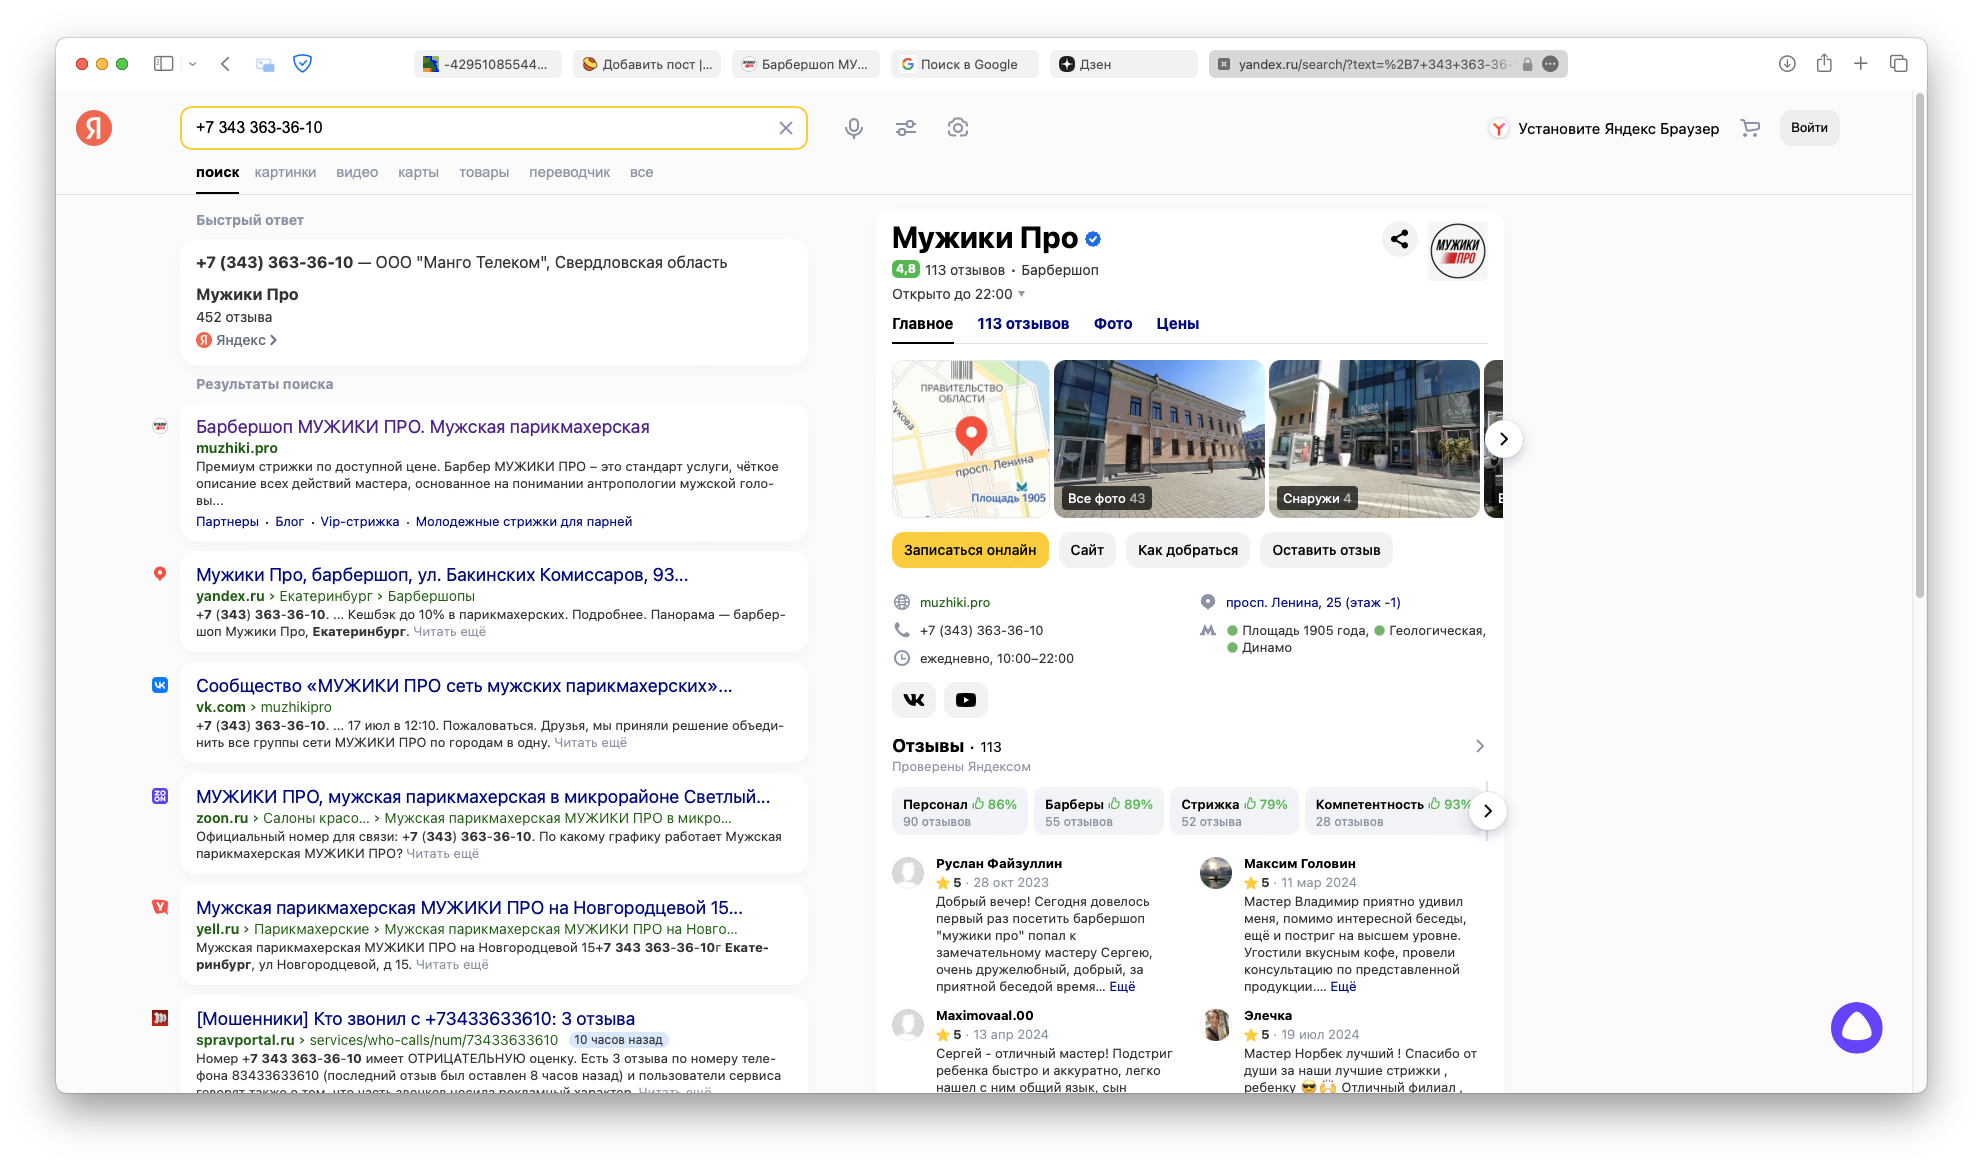This screenshot has width=1983, height=1167.
Task: Click the muzhiki.pro link in the card
Action: point(955,602)
